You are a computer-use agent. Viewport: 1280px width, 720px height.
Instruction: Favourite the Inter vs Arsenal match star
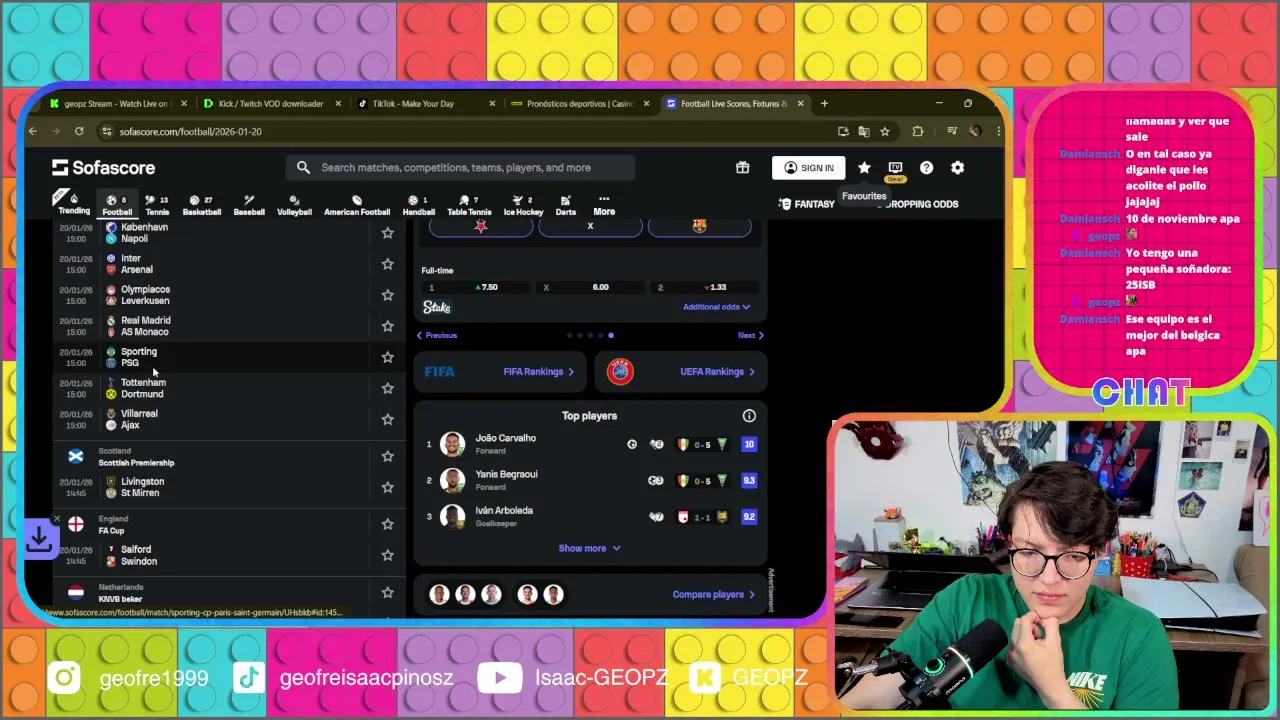(387, 264)
